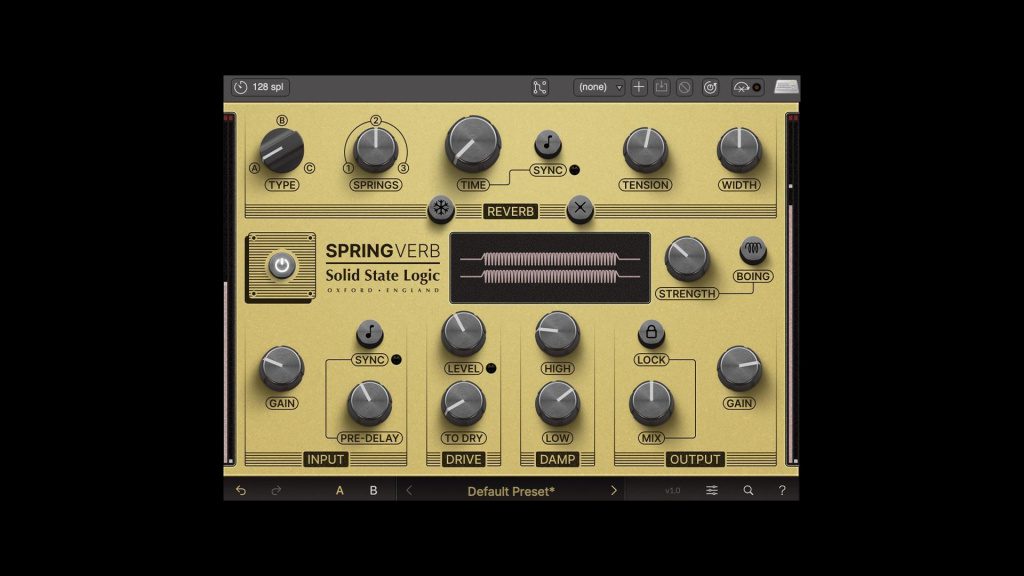Open the (none) dropdown in the toolbar
The height and width of the screenshot is (576, 1024).
pyautogui.click(x=598, y=87)
